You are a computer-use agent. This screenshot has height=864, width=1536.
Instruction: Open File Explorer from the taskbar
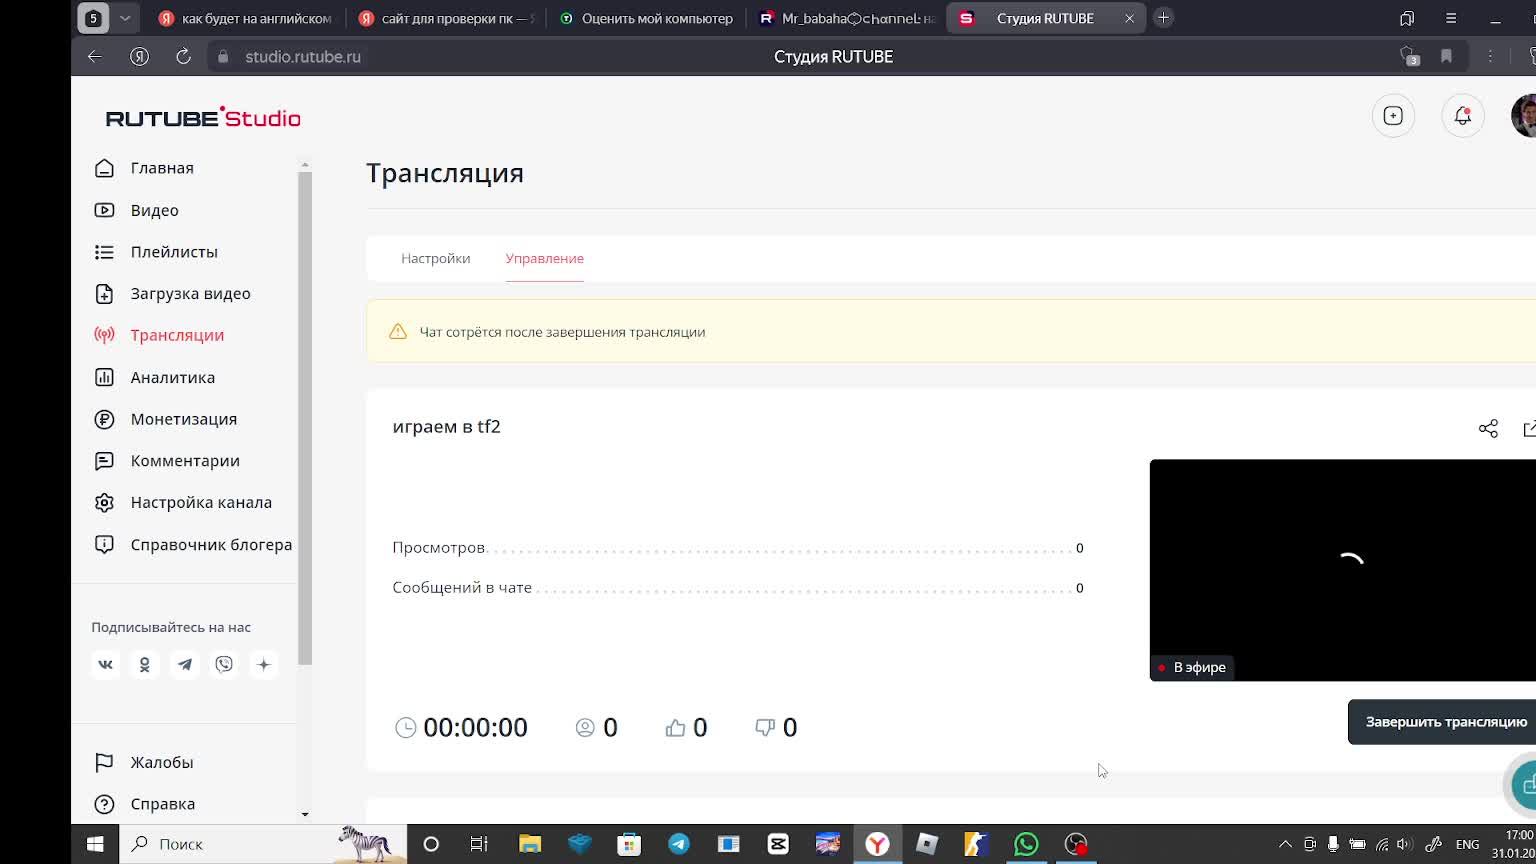530,844
